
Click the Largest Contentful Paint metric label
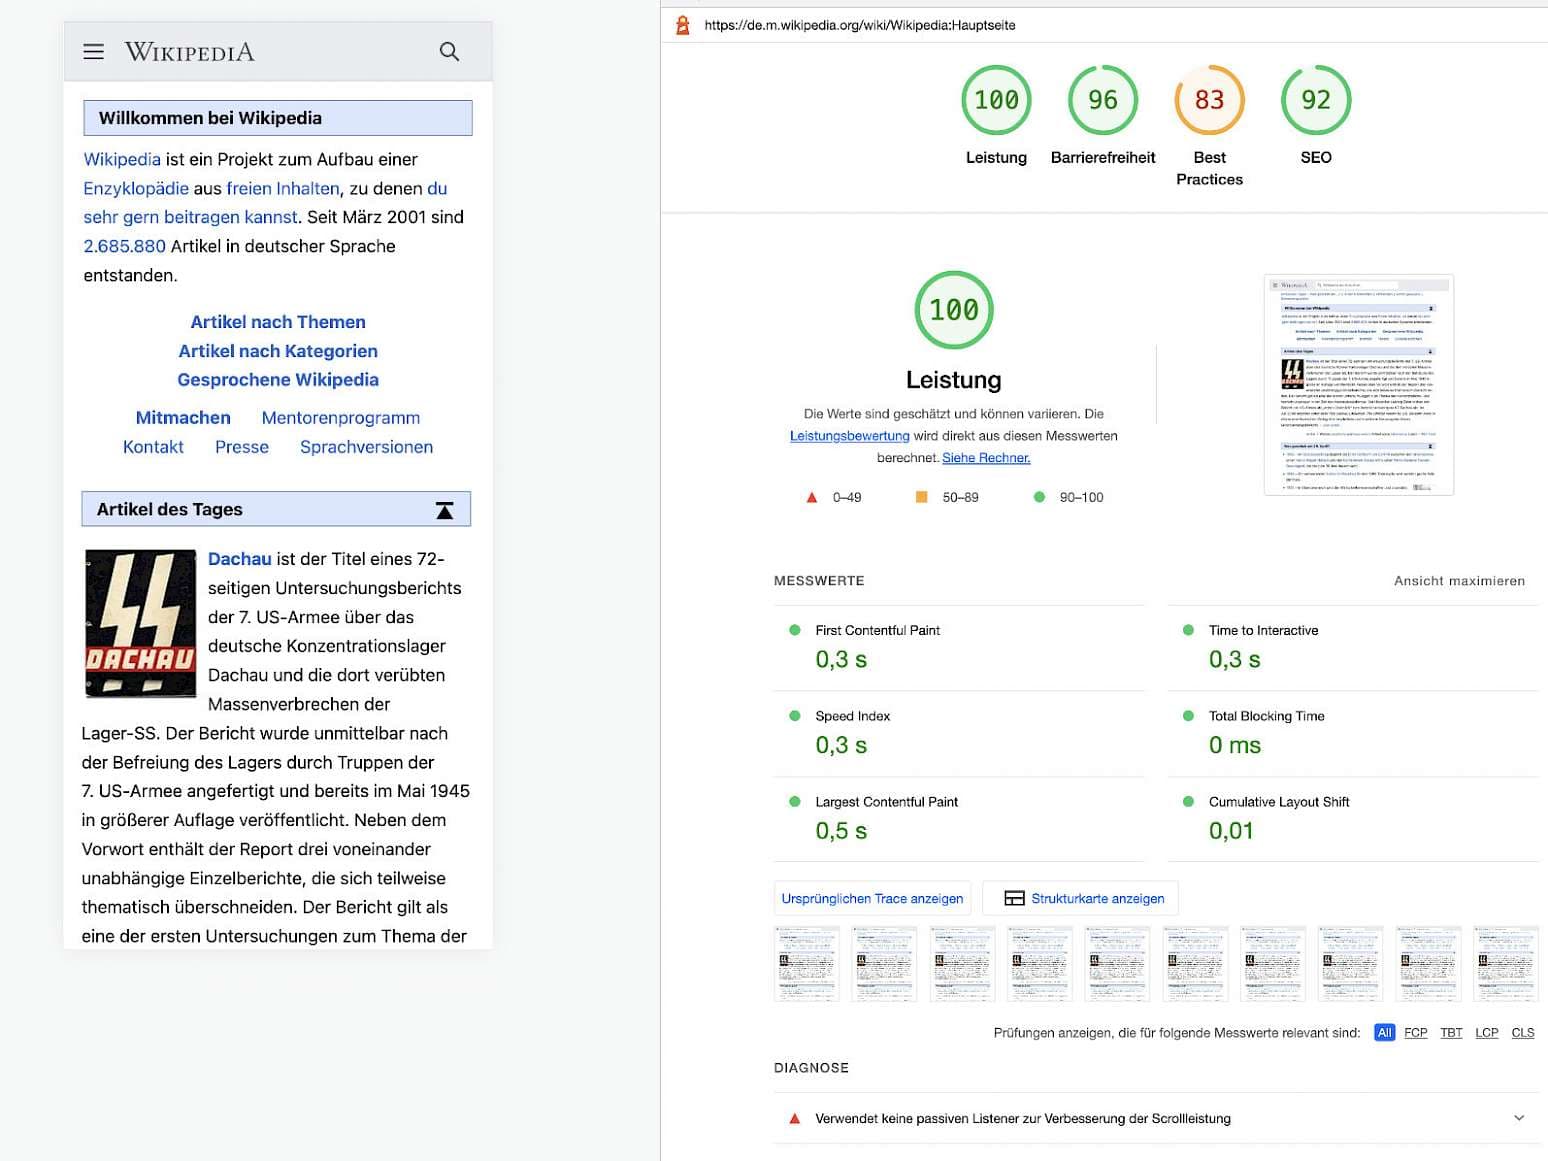point(887,802)
